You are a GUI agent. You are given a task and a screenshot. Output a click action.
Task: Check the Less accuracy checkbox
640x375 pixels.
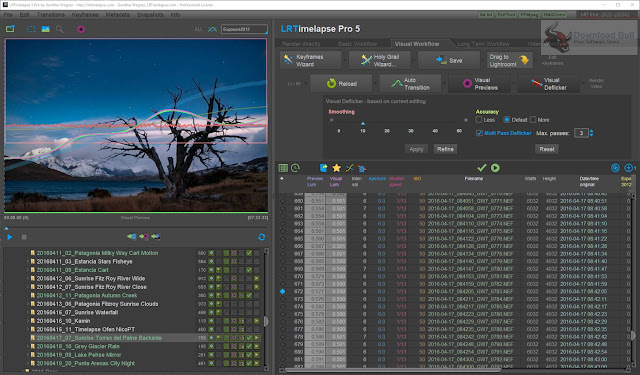pyautogui.click(x=479, y=120)
